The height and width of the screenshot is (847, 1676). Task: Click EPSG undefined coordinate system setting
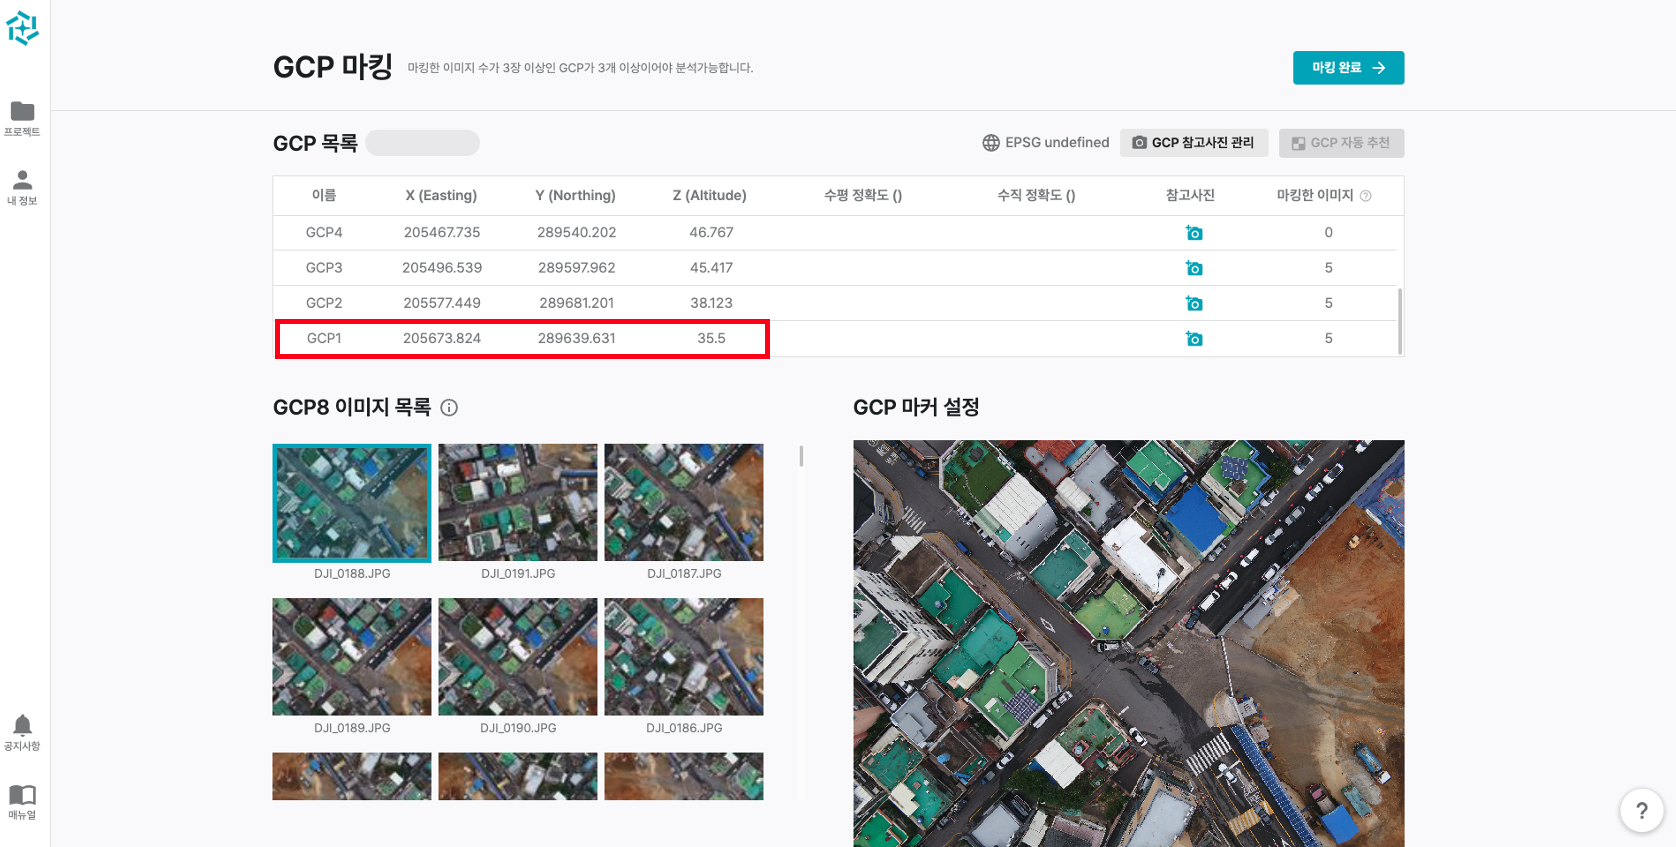(x=1046, y=143)
